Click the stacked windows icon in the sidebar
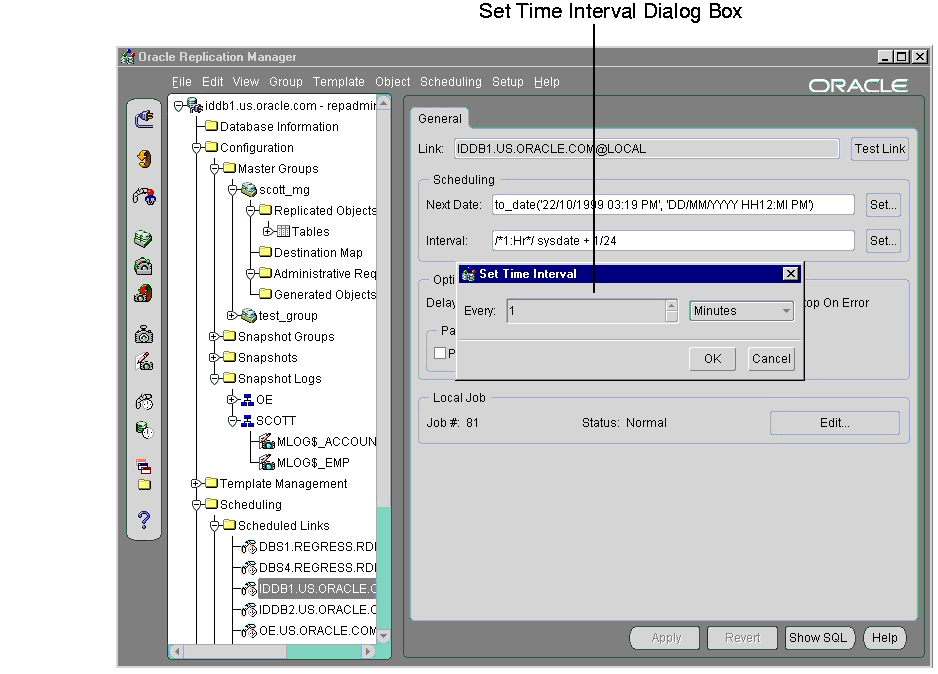This screenshot has width=938, height=674. [x=144, y=465]
